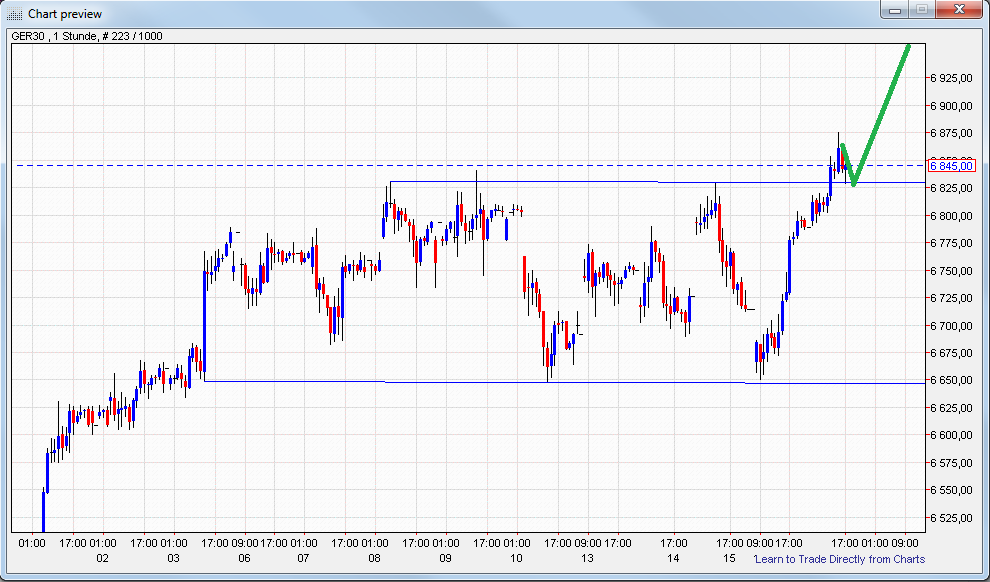This screenshot has width=990, height=582.
Task: Minimize the Chart preview window
Action: click(x=893, y=13)
